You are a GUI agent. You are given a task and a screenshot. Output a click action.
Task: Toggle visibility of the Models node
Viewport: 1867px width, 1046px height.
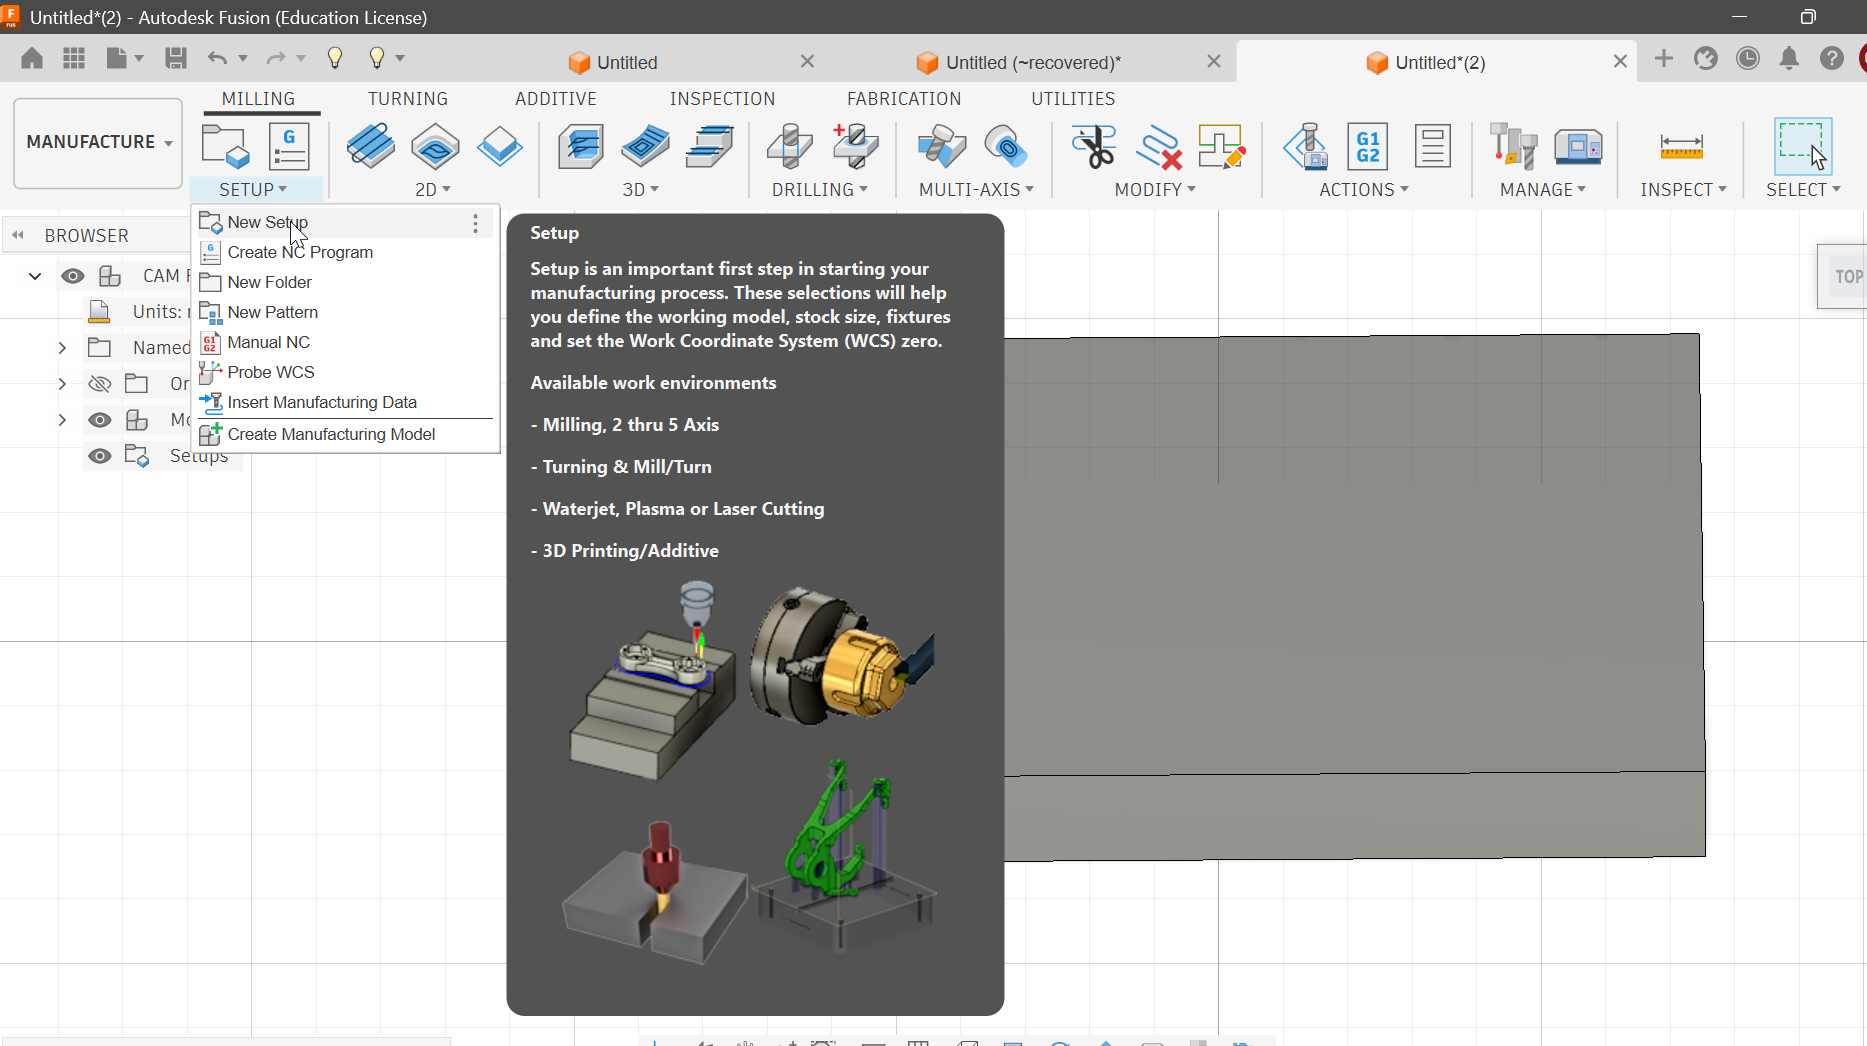point(99,420)
